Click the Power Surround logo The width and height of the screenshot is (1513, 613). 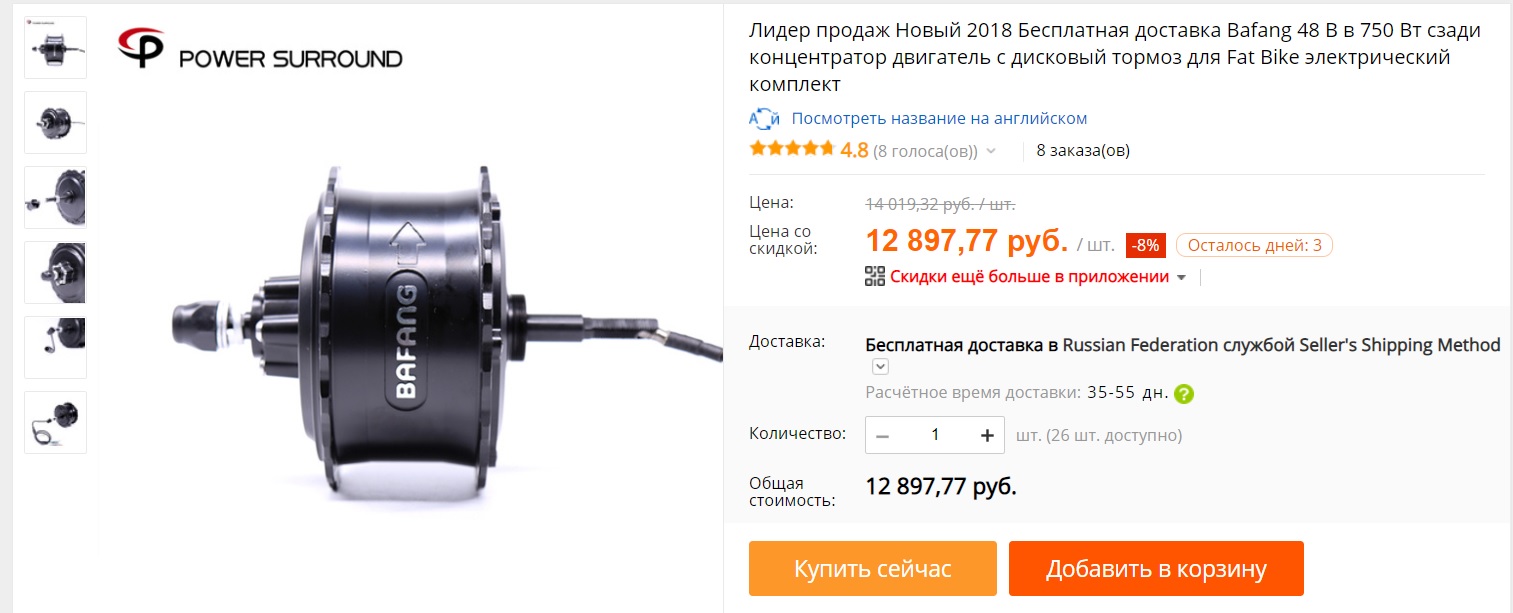tap(260, 48)
